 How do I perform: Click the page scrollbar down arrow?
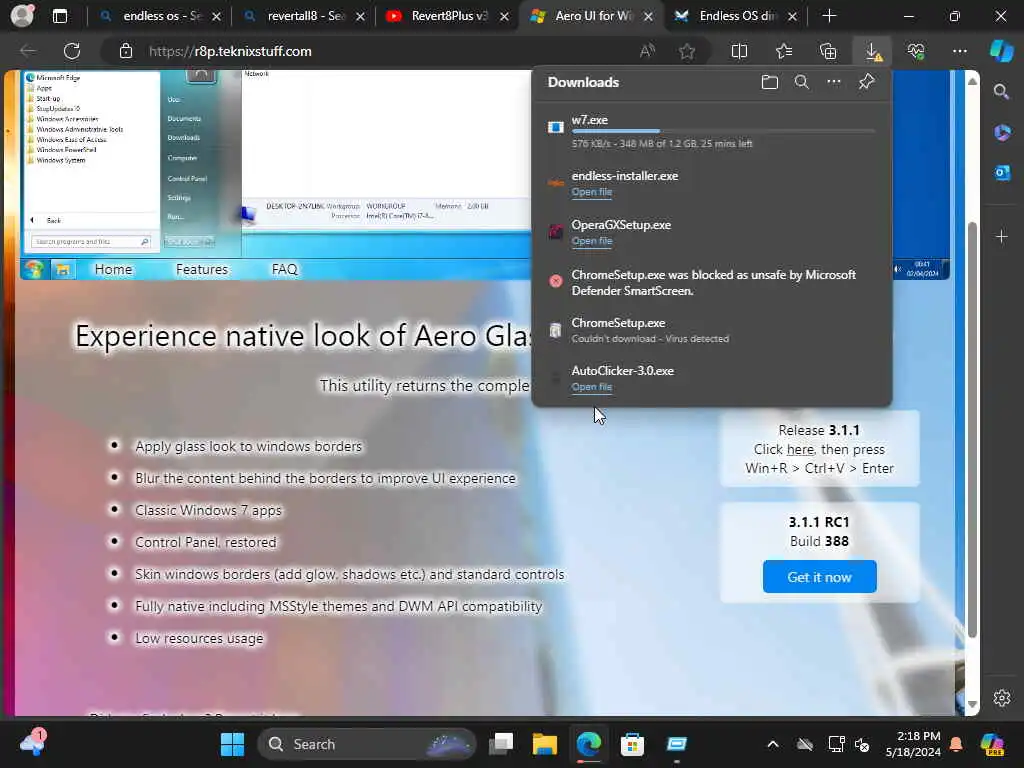[x=972, y=705]
